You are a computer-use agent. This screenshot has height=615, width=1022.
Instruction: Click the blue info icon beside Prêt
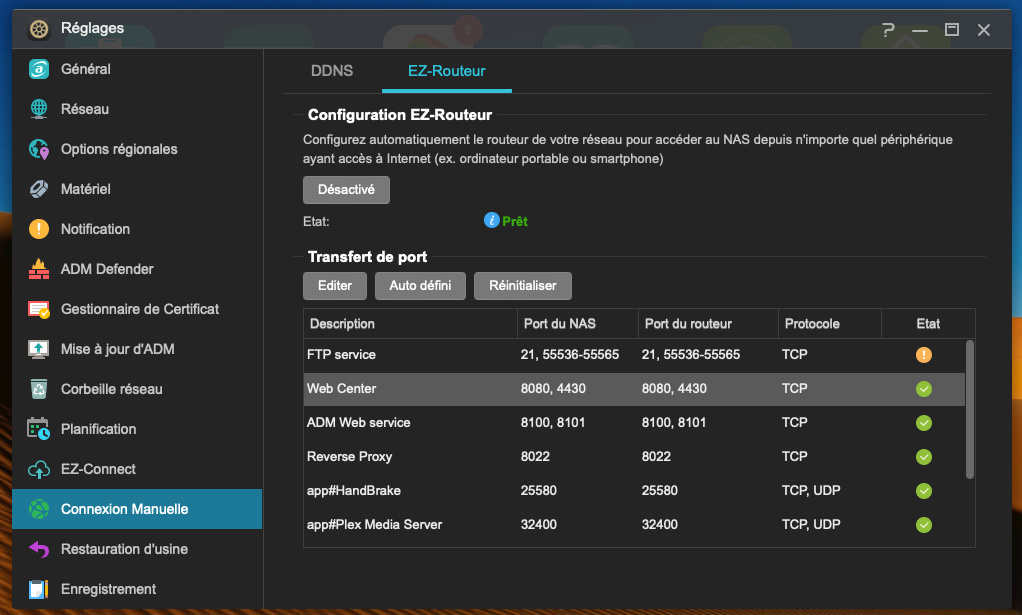pos(491,220)
